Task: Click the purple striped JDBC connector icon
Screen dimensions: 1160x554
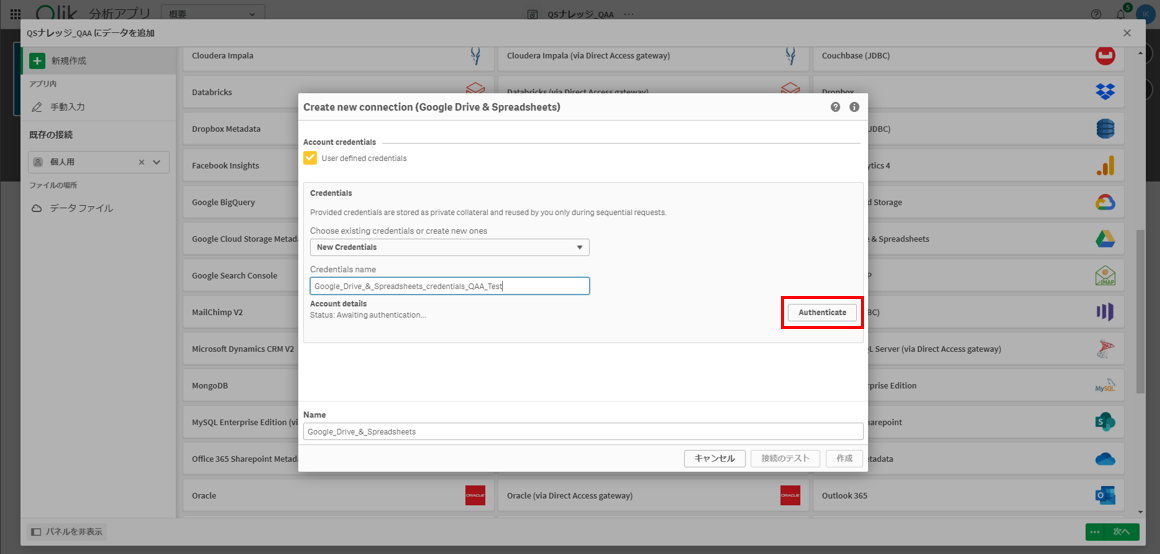Action: click(1105, 312)
